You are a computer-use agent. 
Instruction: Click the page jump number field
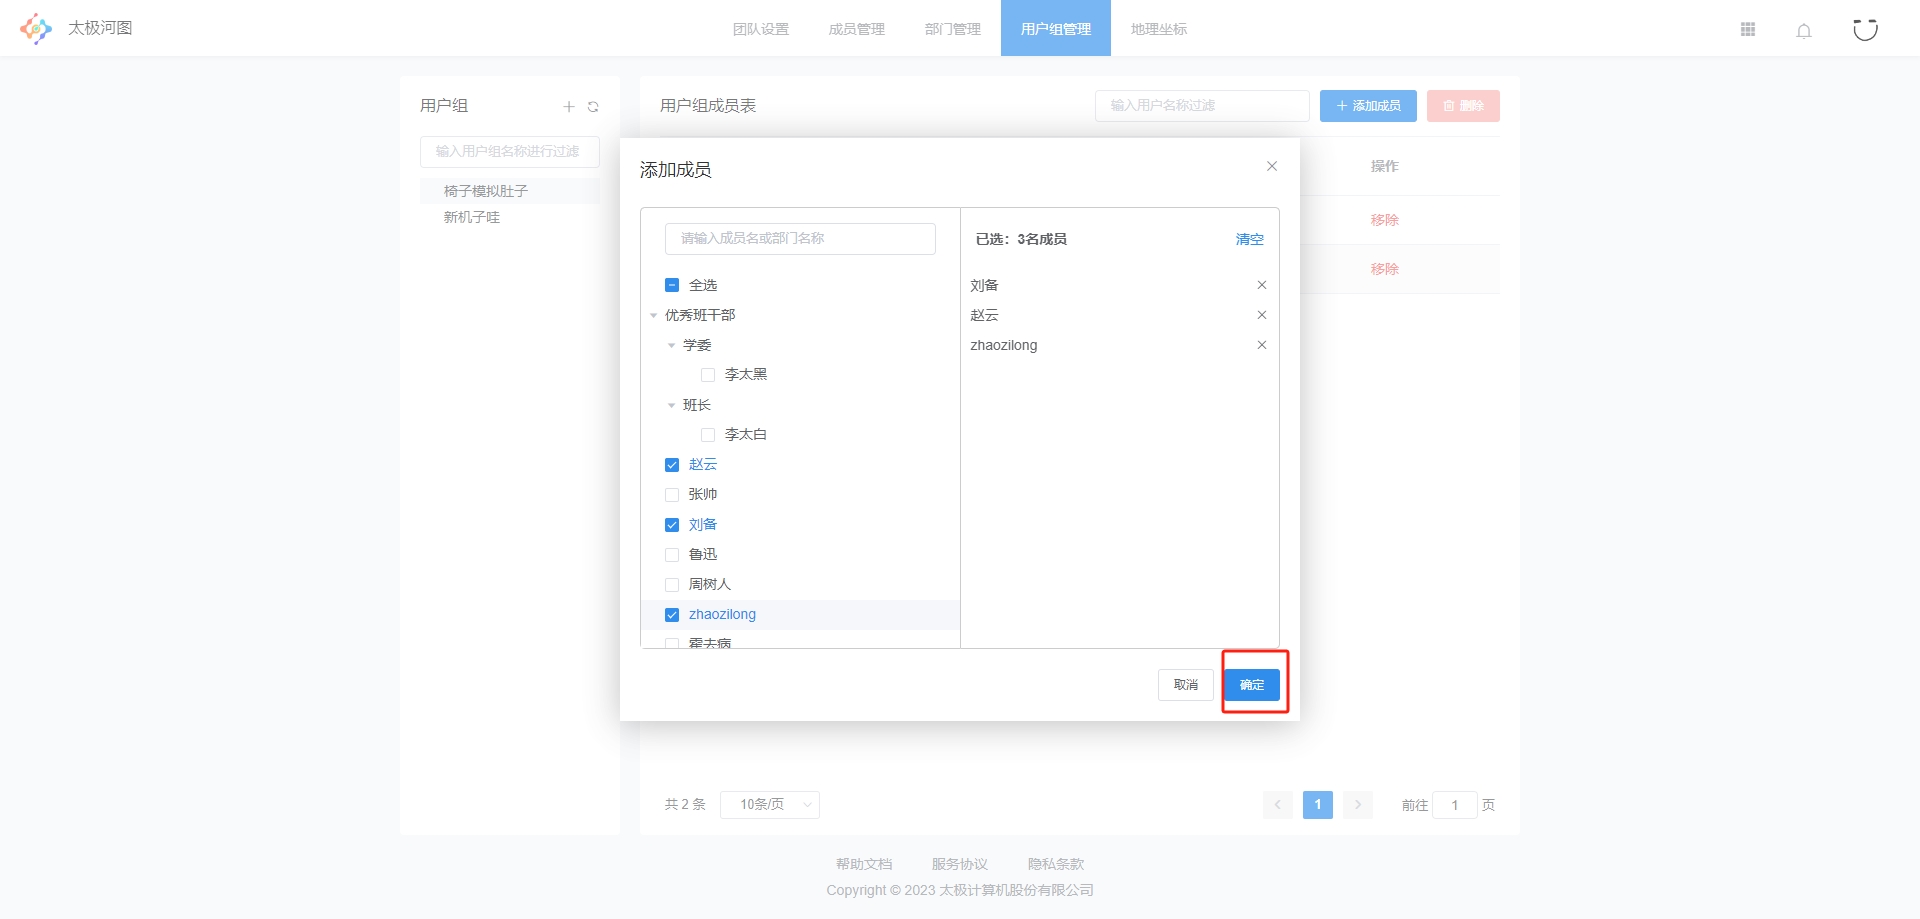(1455, 805)
